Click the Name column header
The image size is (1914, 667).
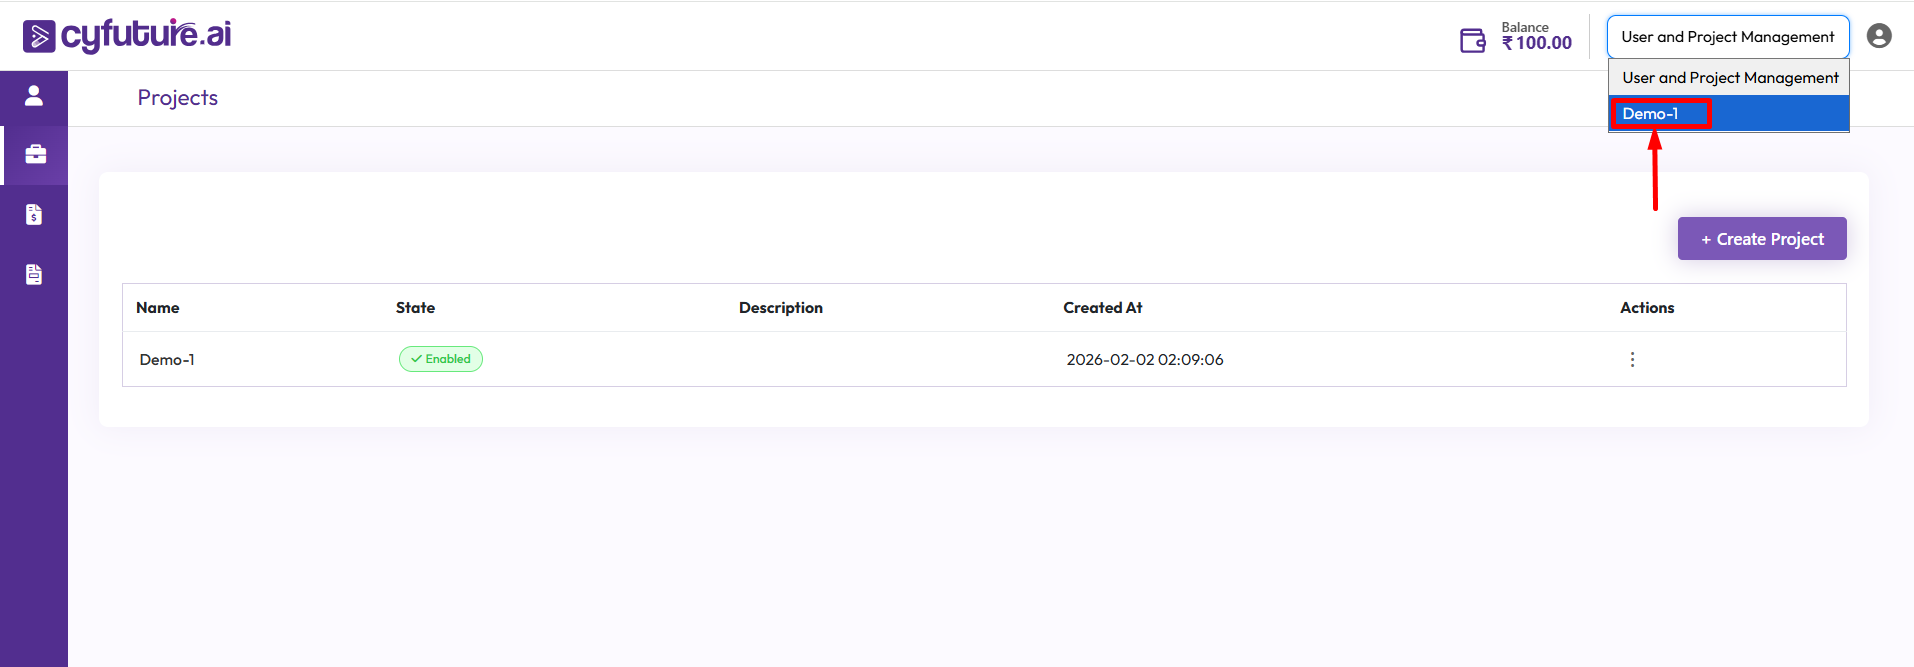[x=158, y=308]
